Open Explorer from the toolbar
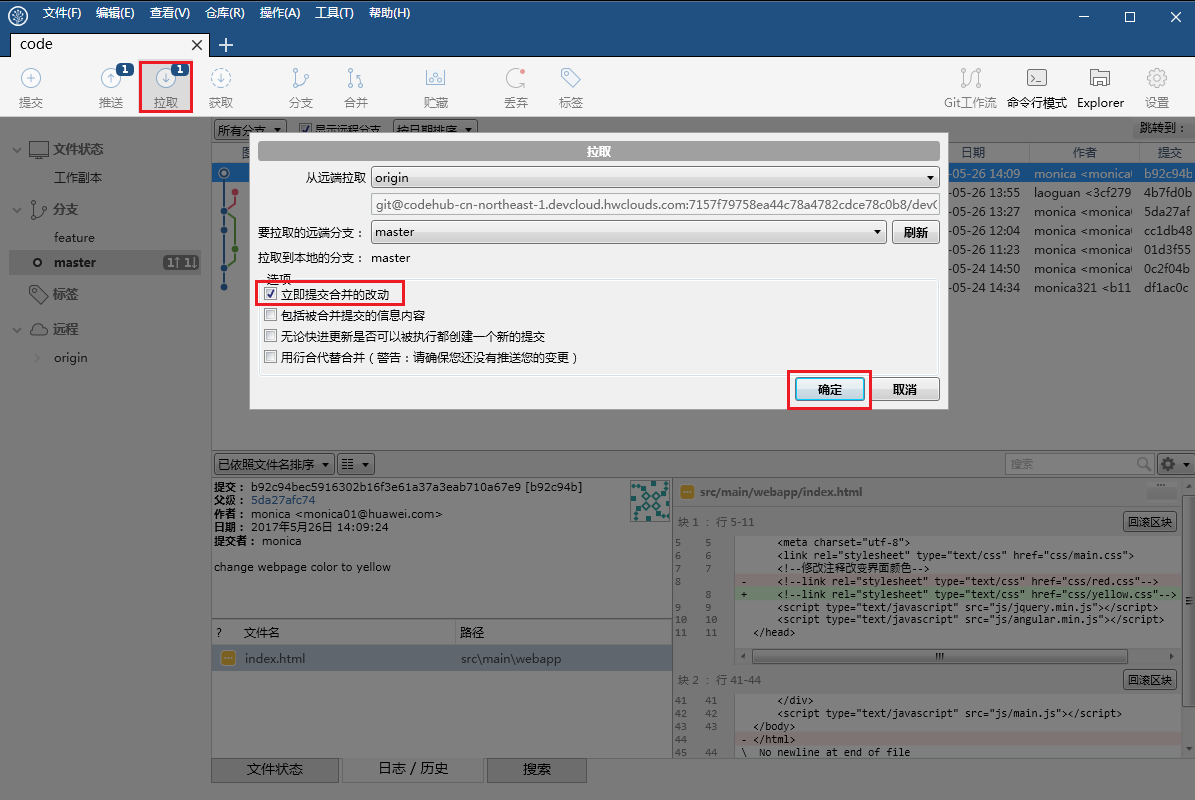 1100,88
